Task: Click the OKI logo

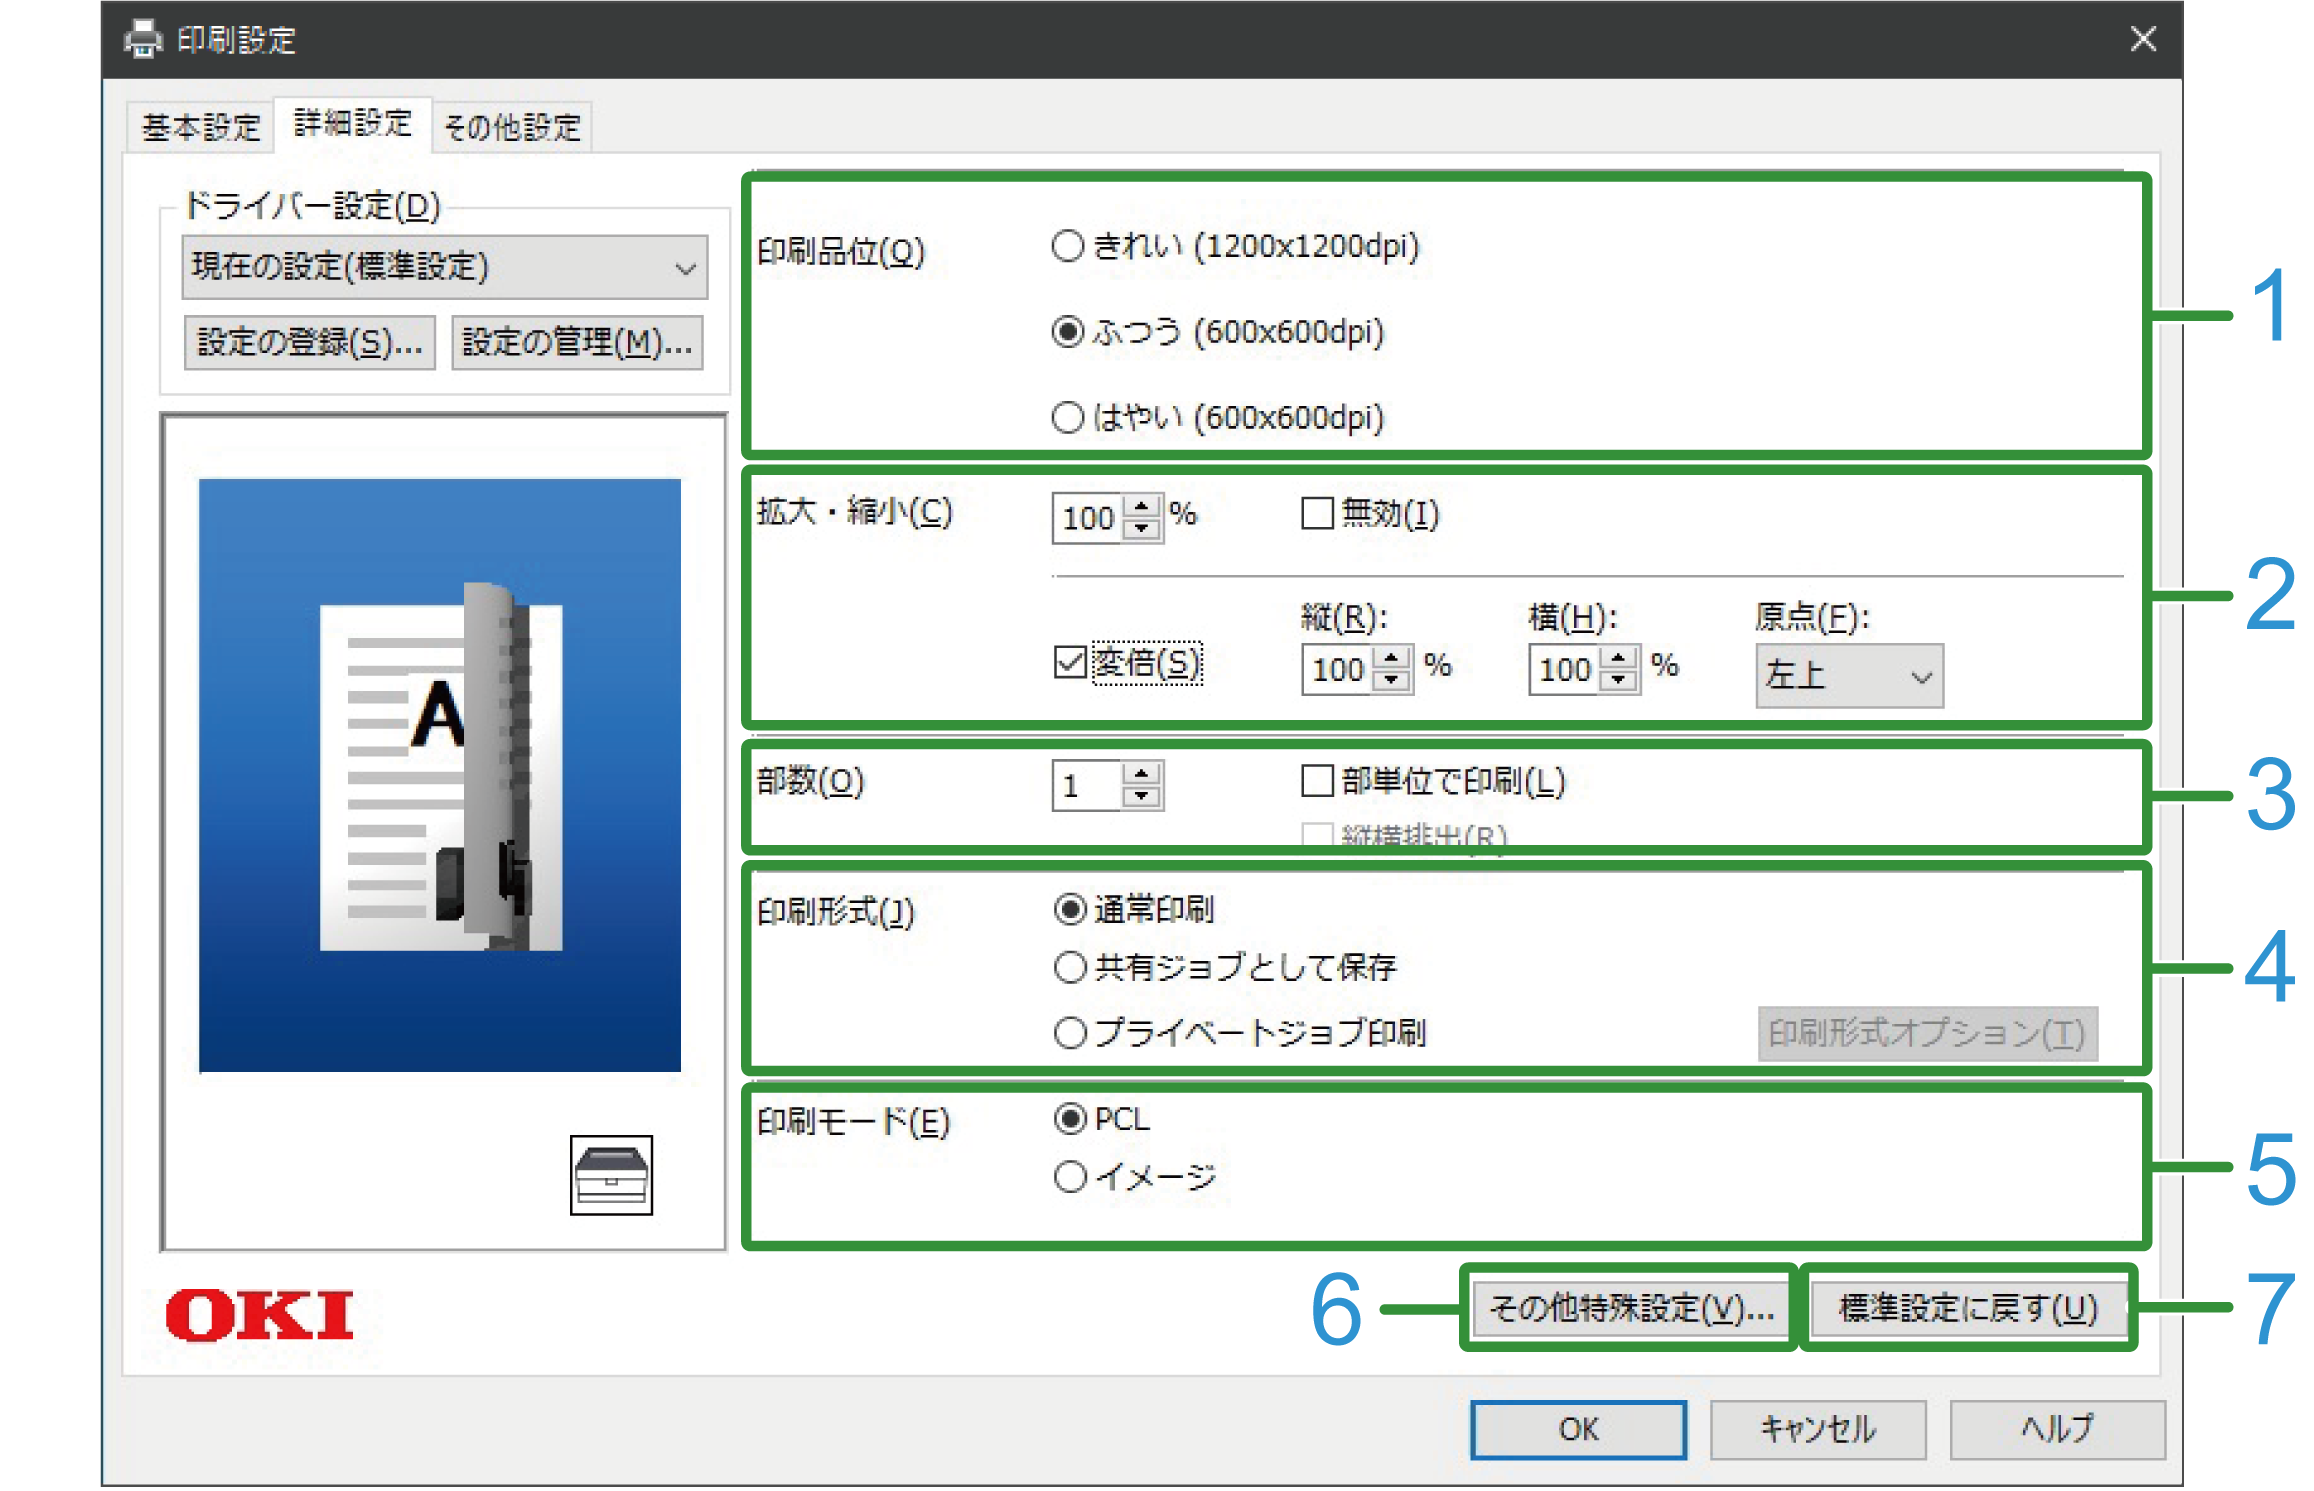Action: (257, 1312)
